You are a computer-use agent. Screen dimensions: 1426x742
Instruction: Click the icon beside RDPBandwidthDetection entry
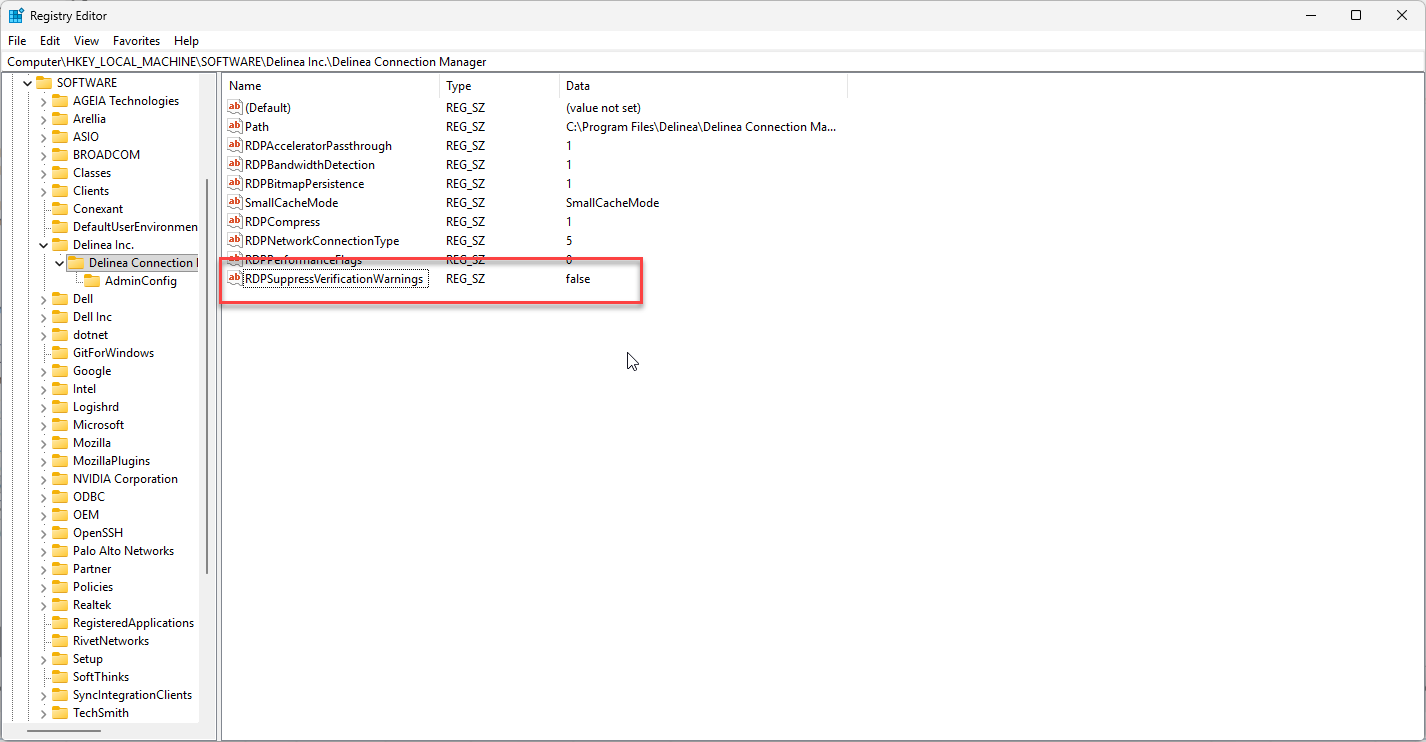[235, 165]
